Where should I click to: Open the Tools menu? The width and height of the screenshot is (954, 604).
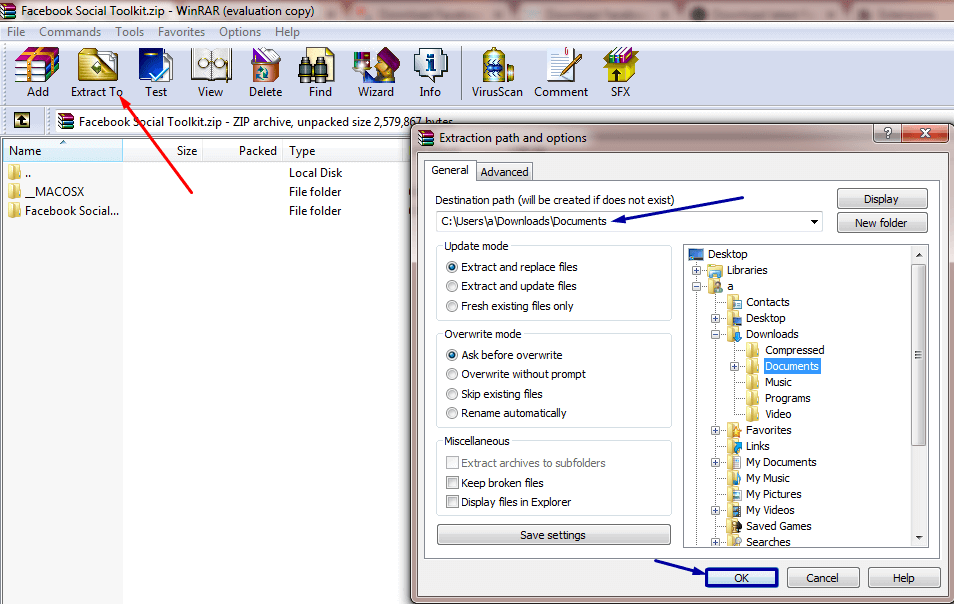[130, 32]
